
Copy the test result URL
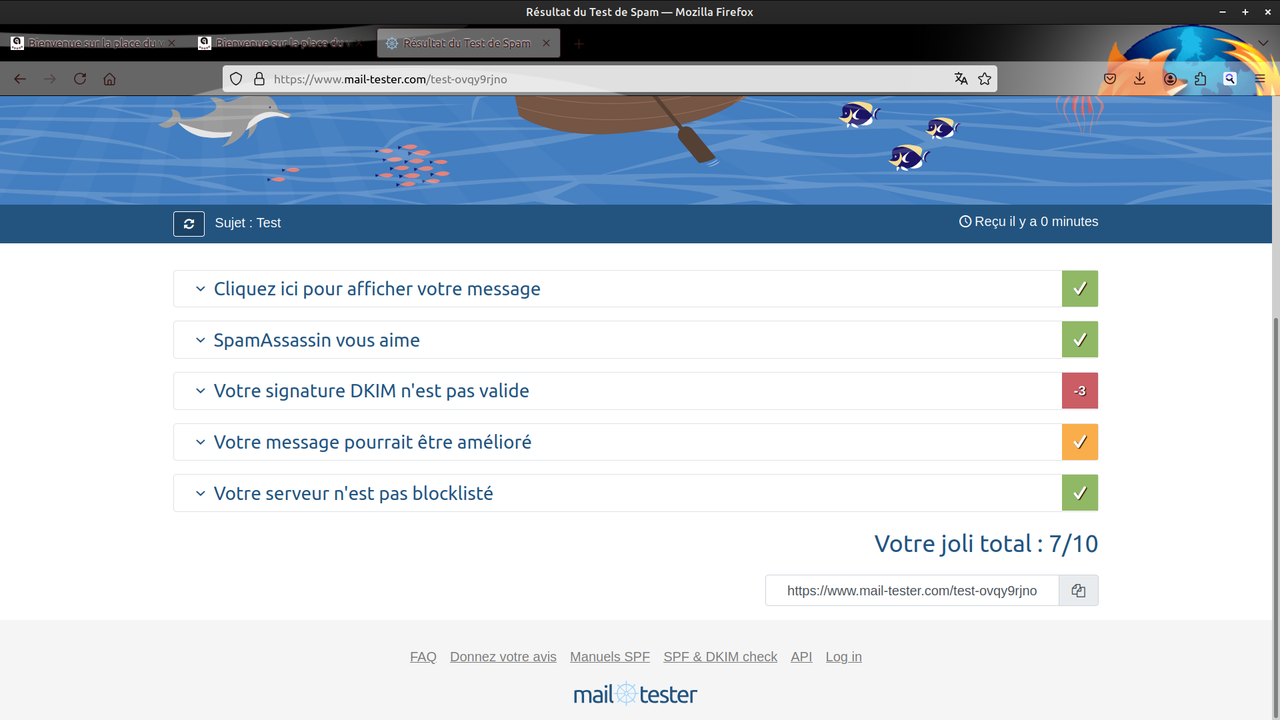coord(1078,591)
